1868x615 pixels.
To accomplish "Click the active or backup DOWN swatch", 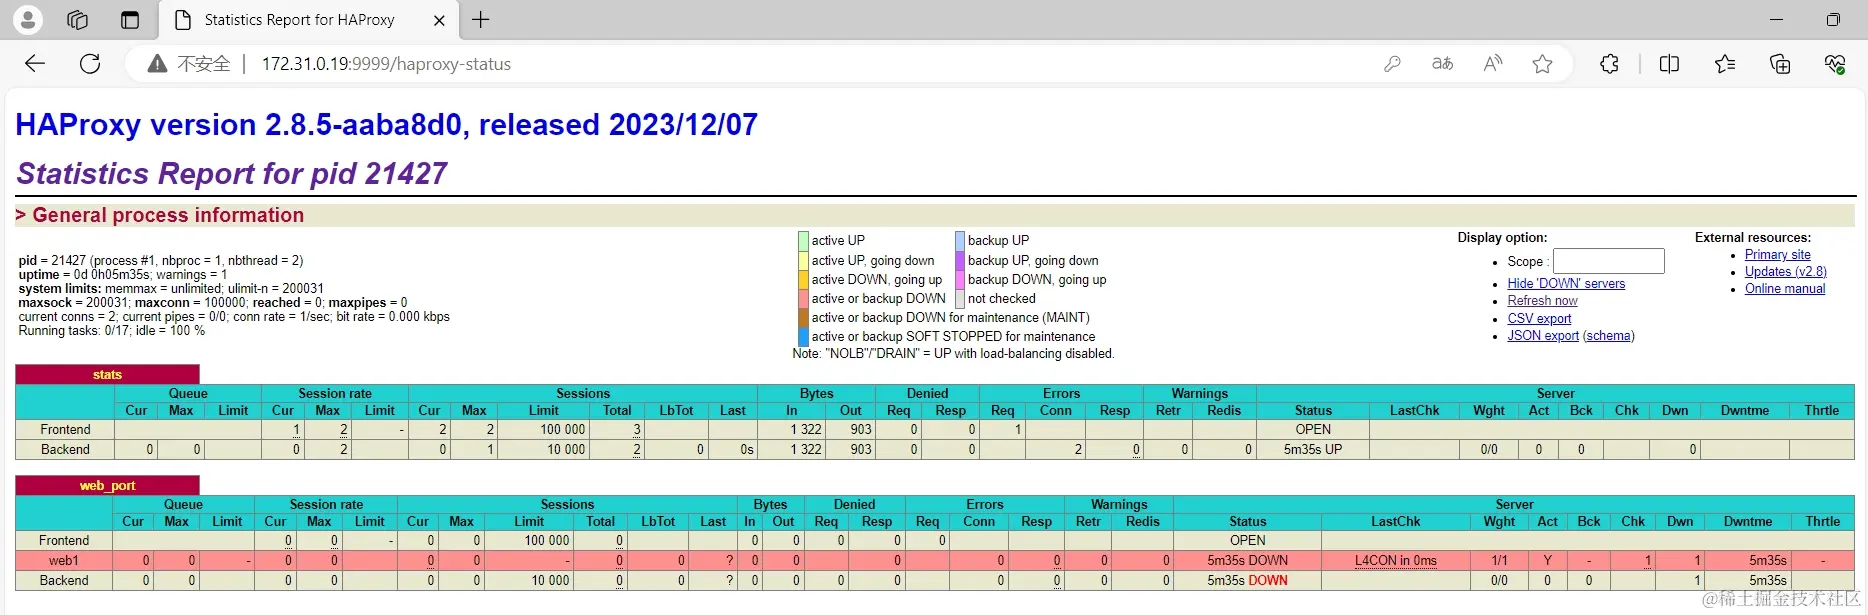I will [803, 299].
